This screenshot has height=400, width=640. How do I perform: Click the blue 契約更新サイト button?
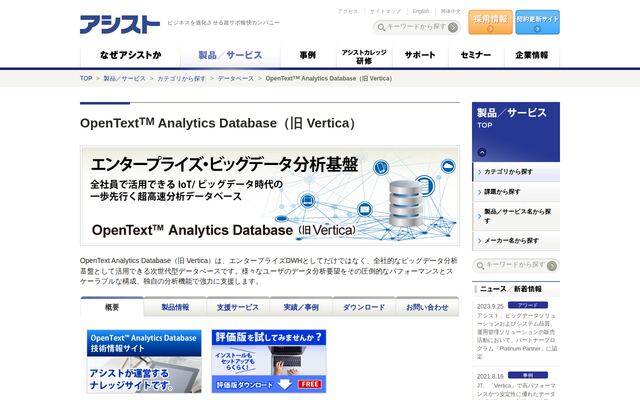(538, 22)
